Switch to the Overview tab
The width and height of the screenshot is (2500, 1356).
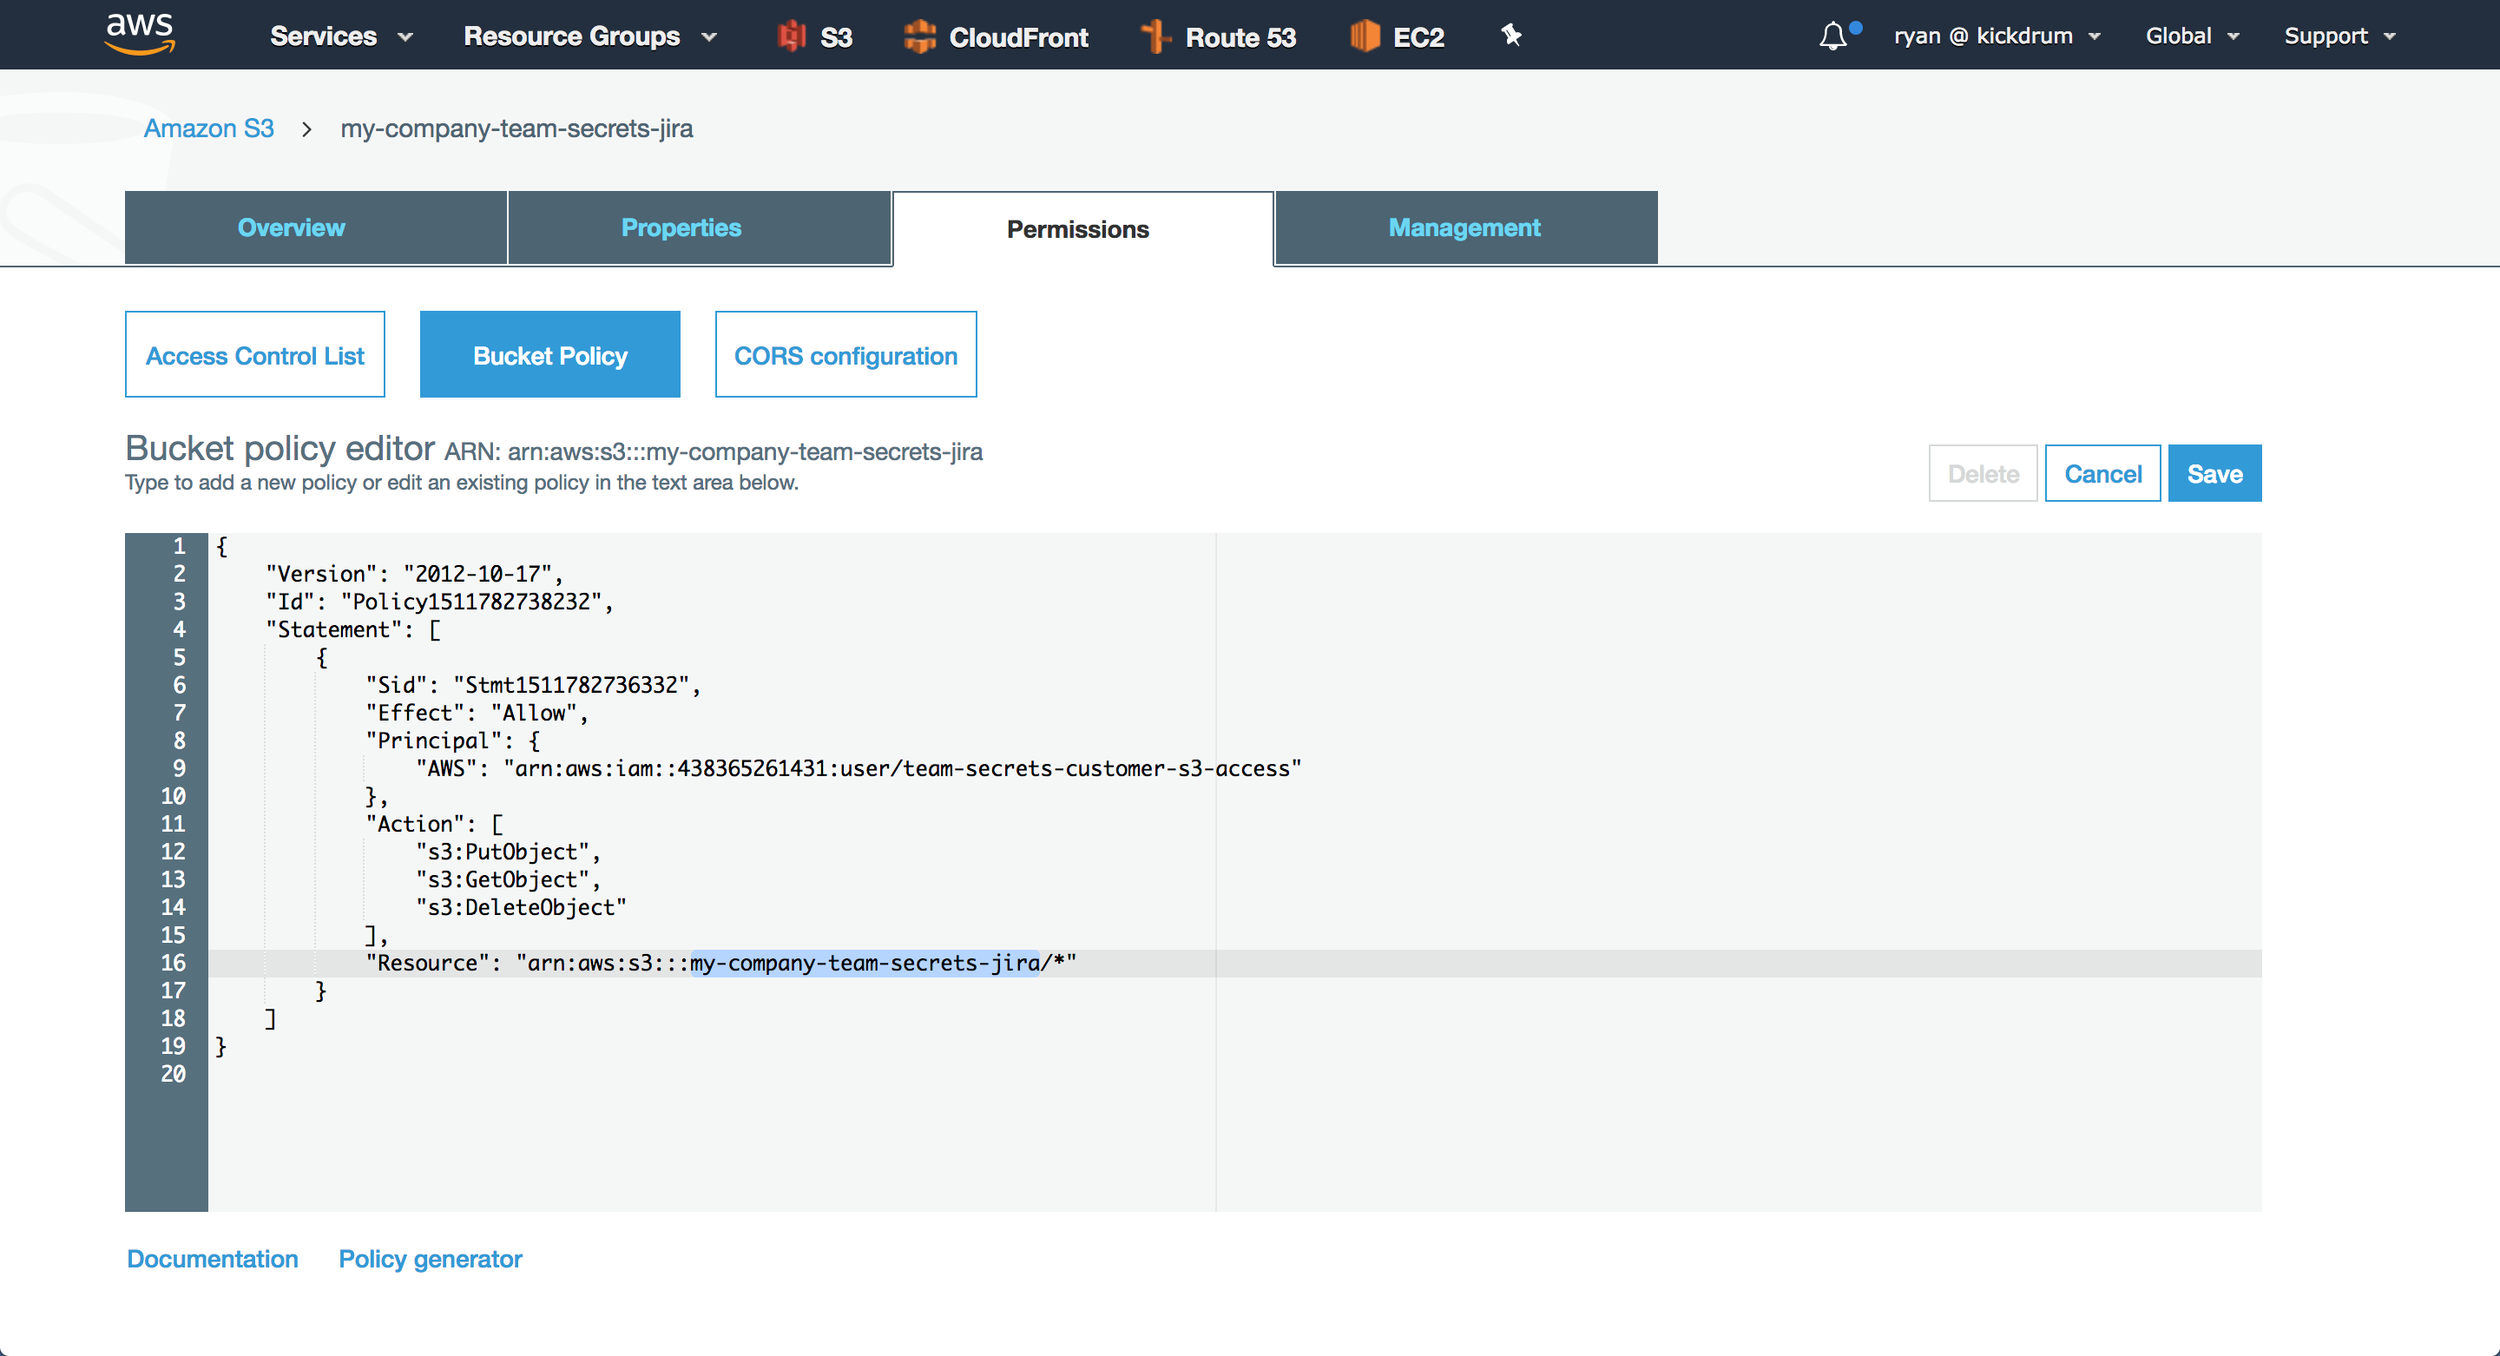316,228
